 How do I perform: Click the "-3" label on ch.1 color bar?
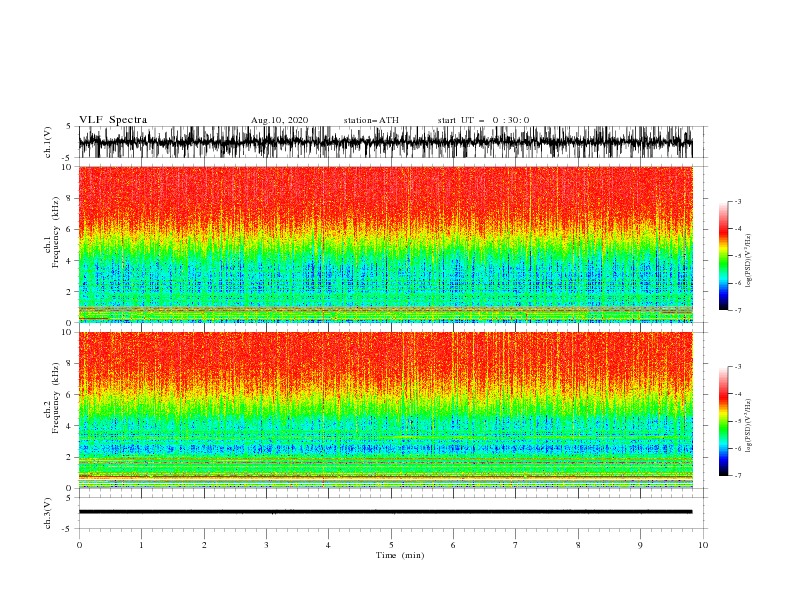[x=738, y=201]
